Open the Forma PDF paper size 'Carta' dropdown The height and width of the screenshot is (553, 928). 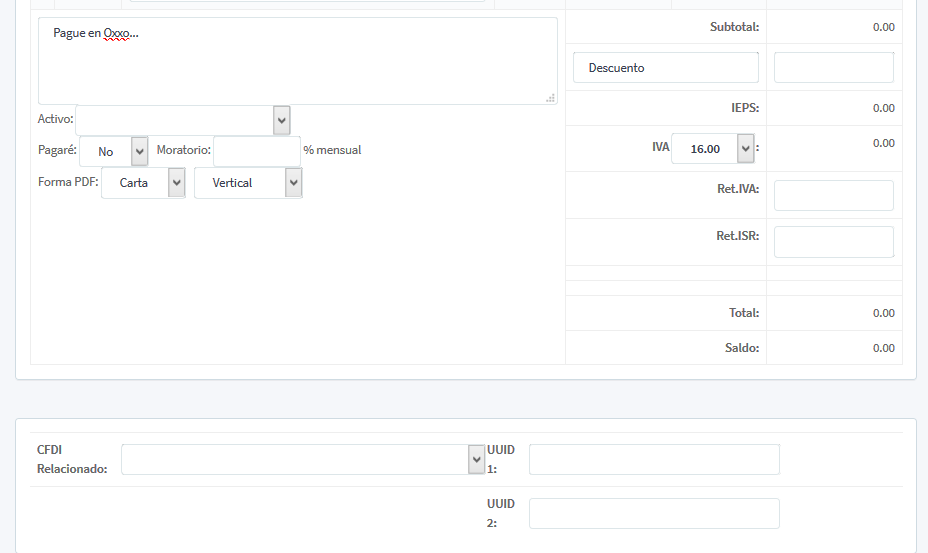[144, 183]
